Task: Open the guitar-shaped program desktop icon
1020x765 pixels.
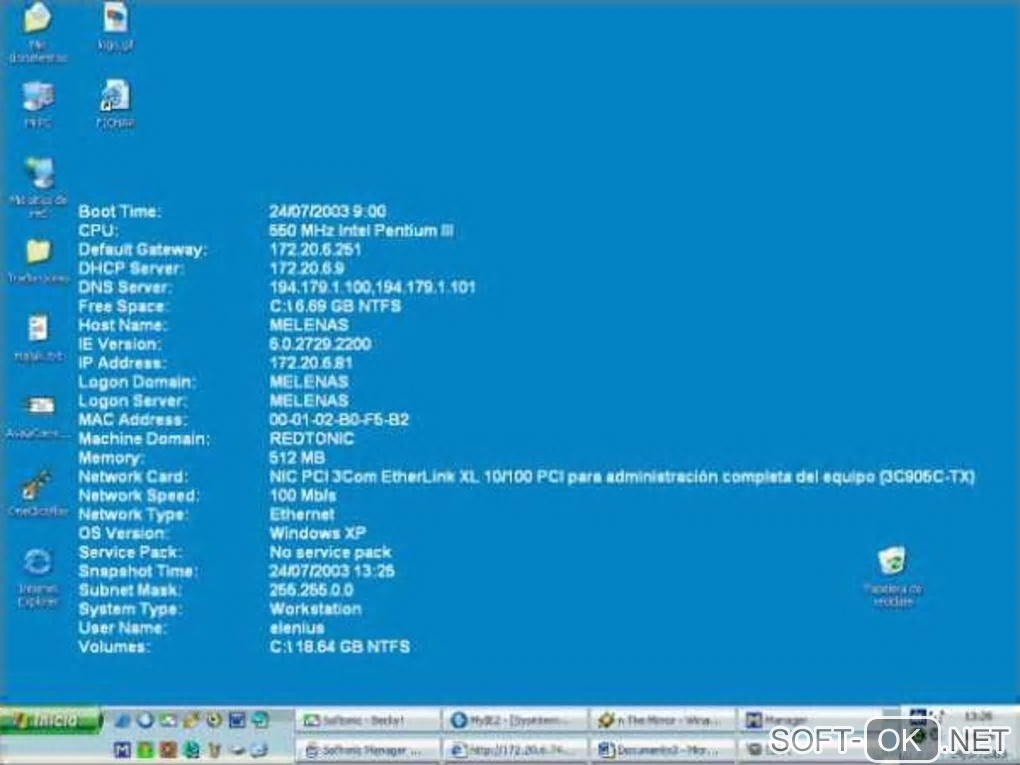Action: 36,485
